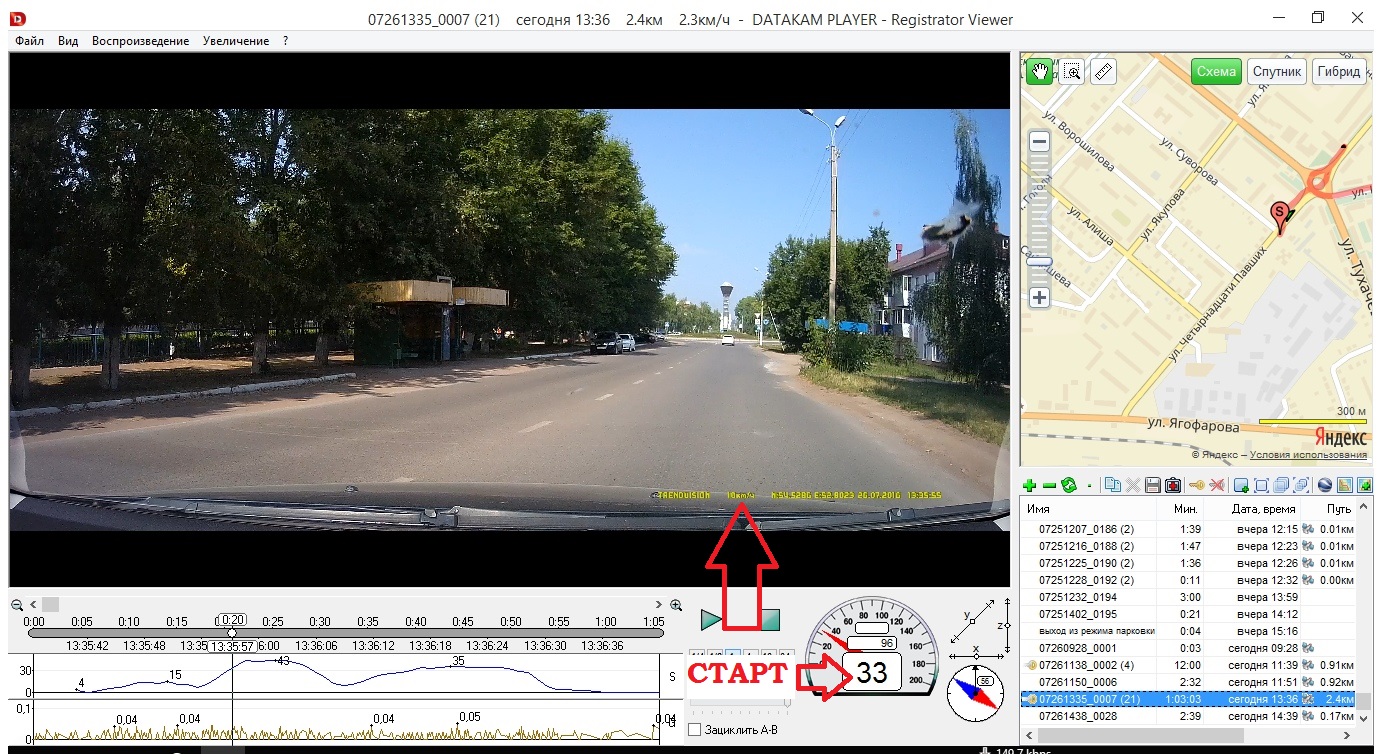Viewport: 1382px width, 754px height.
Task: Pick the ruler measurement tool
Action: 1103,72
